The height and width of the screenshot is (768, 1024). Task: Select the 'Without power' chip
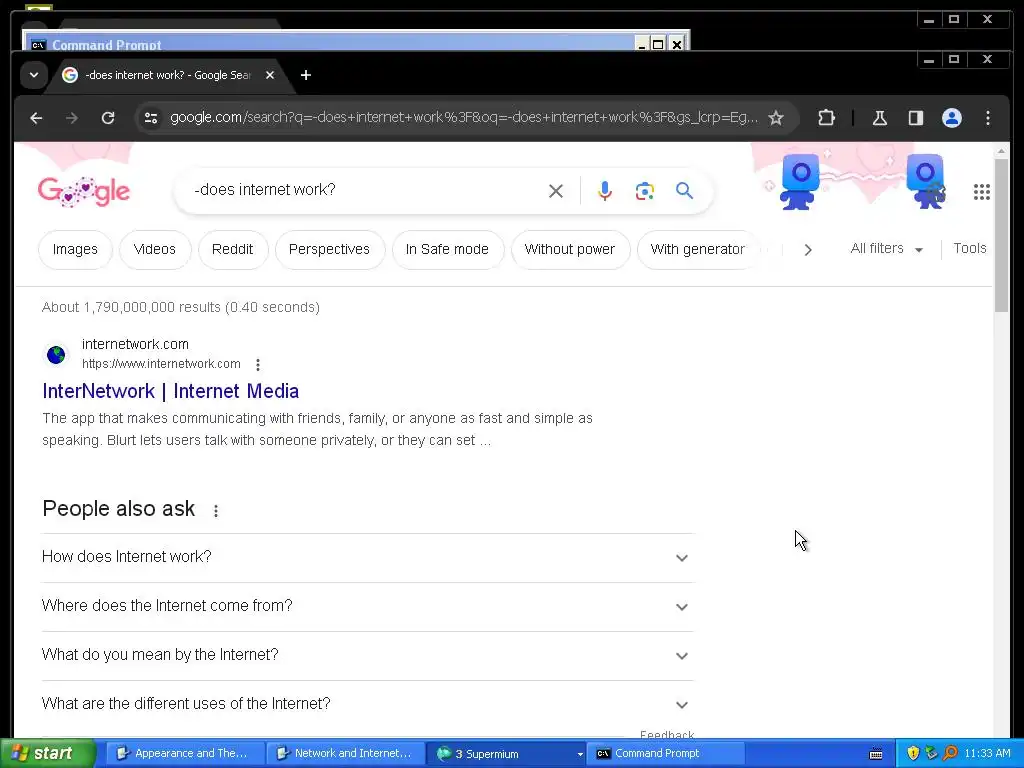point(569,249)
